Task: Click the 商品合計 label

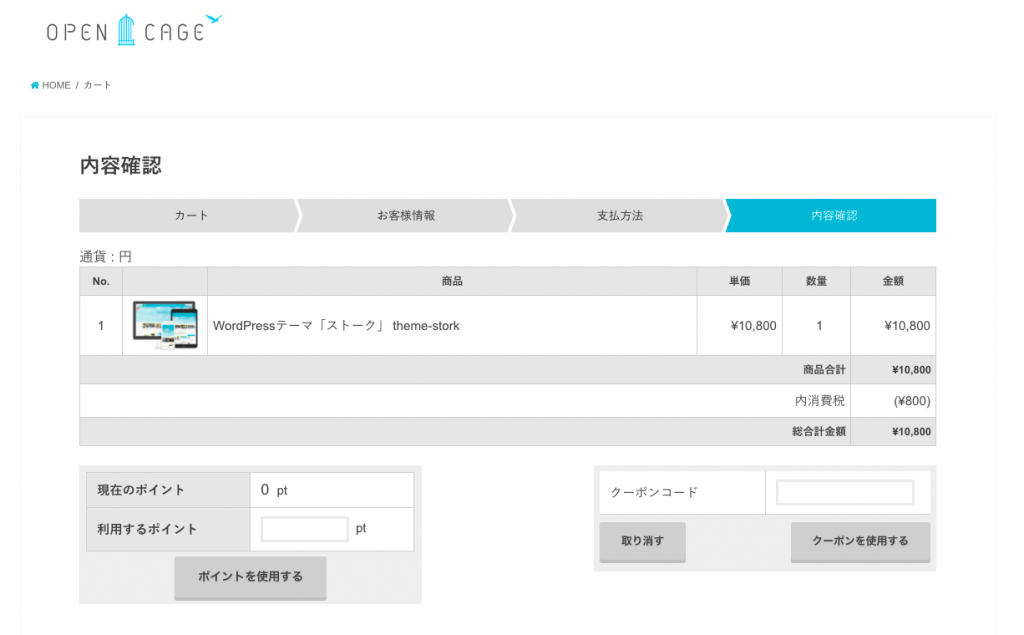Action: pos(824,370)
